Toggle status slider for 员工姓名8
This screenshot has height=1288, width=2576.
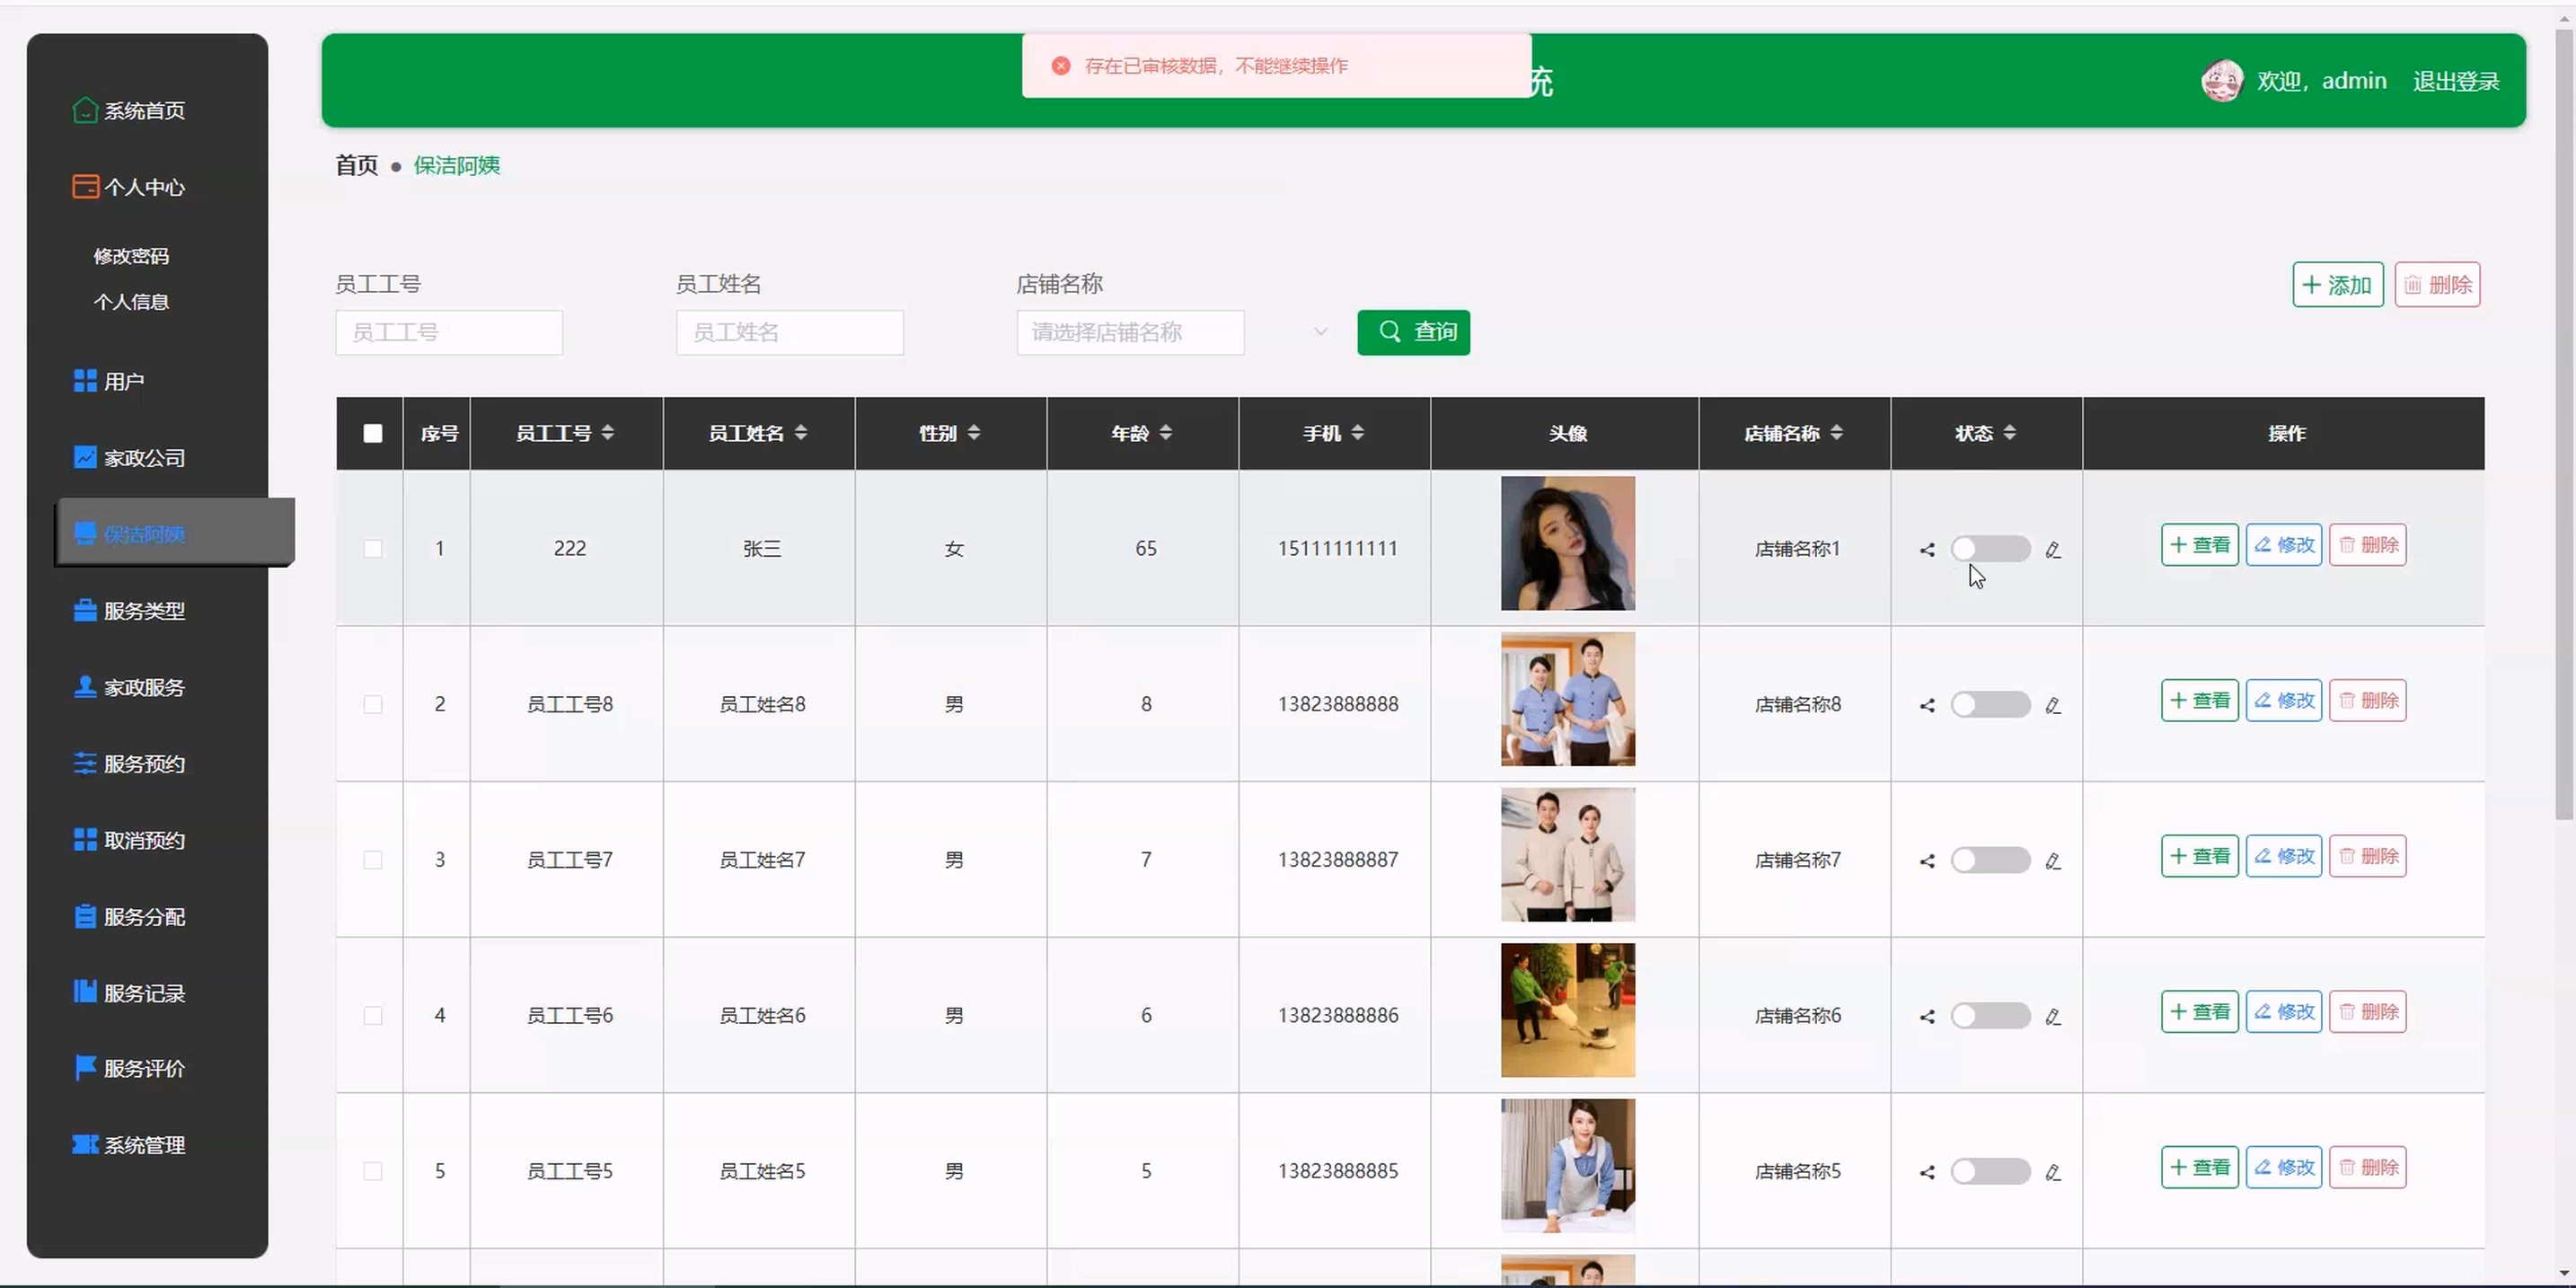coord(1990,705)
